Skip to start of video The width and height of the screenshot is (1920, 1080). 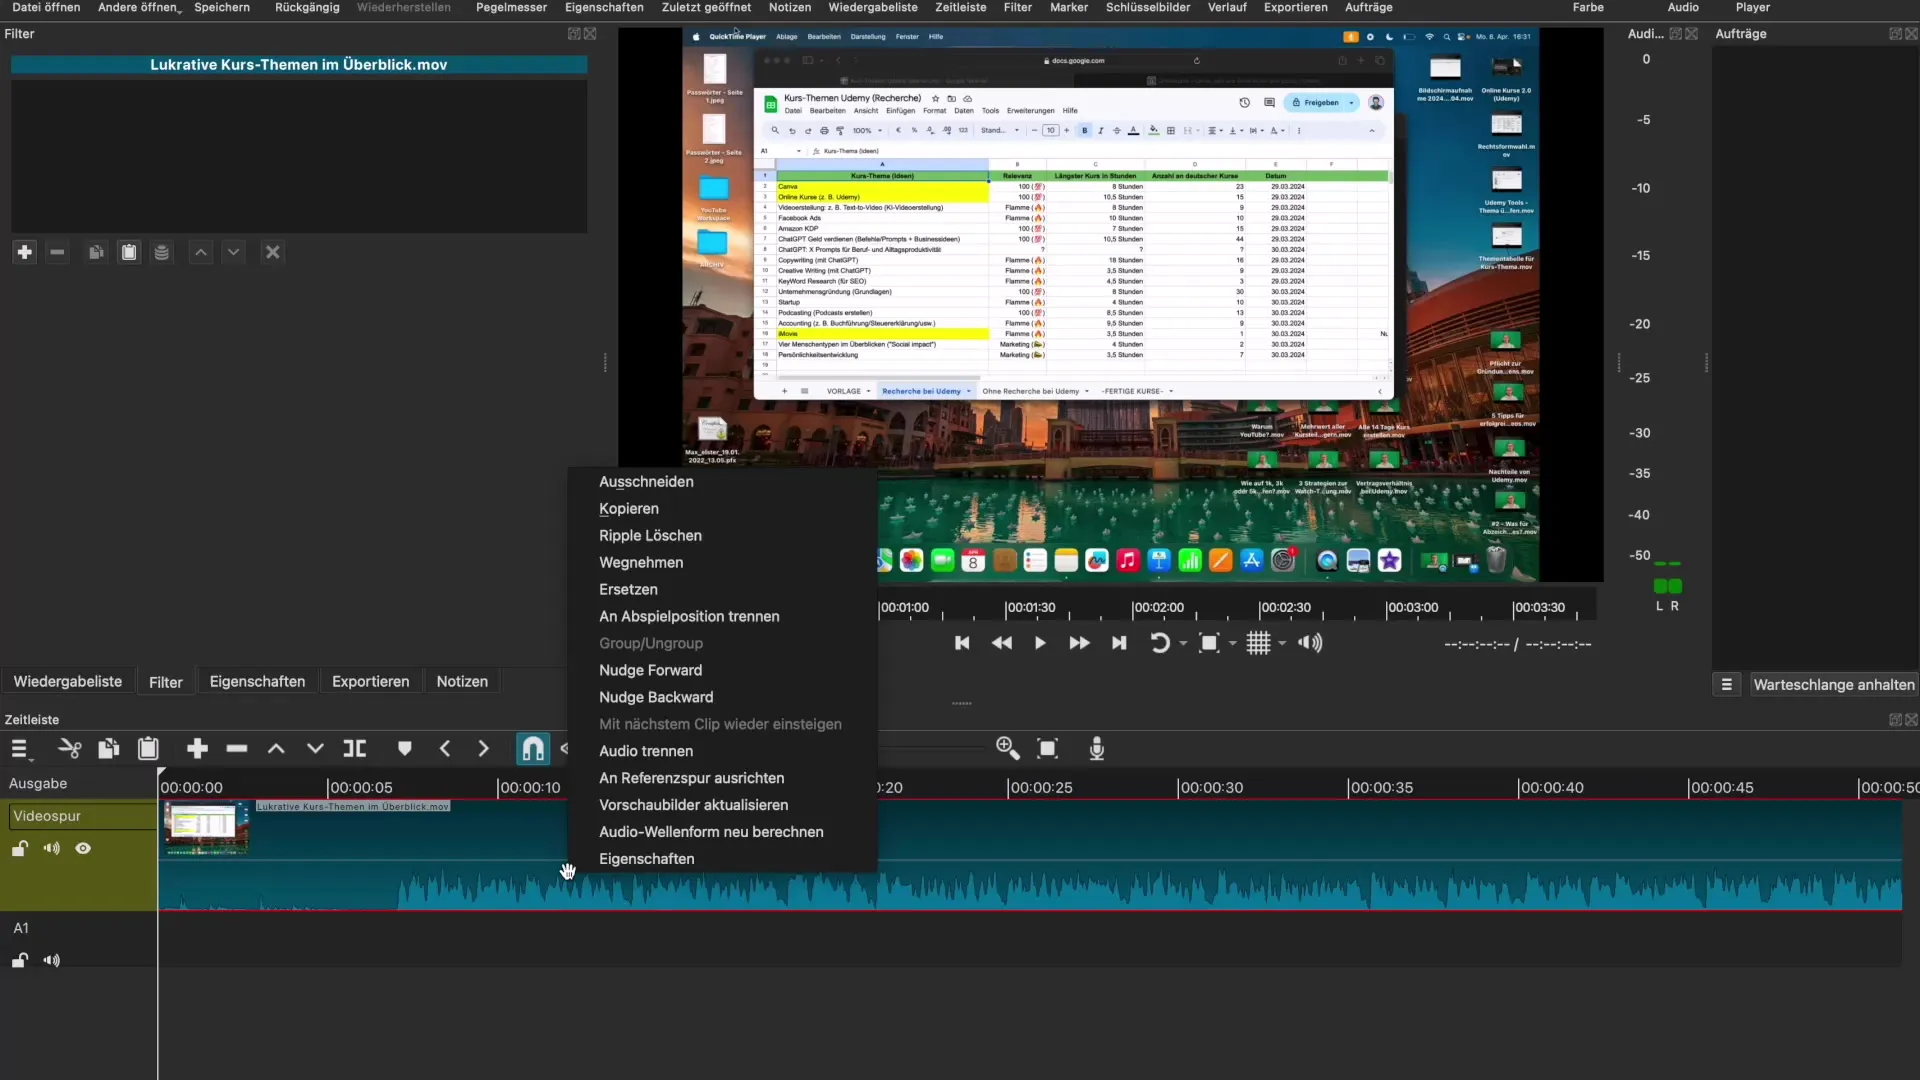(962, 643)
